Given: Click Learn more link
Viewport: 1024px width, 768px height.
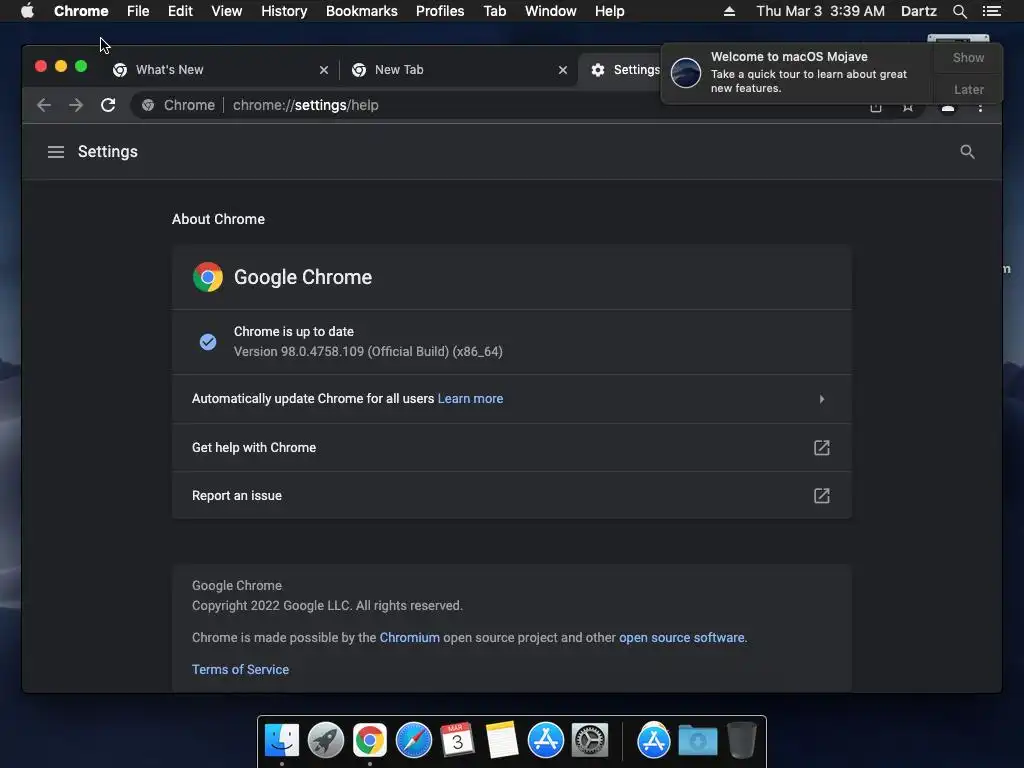Looking at the screenshot, I should (470, 398).
